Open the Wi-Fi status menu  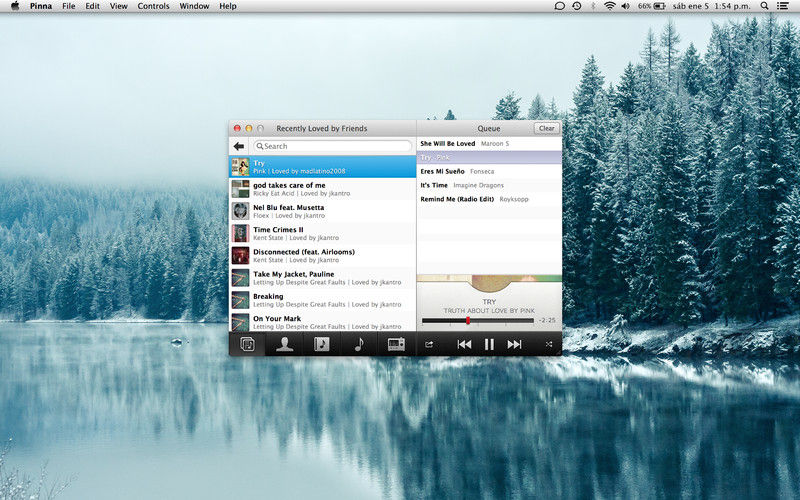(x=609, y=6)
